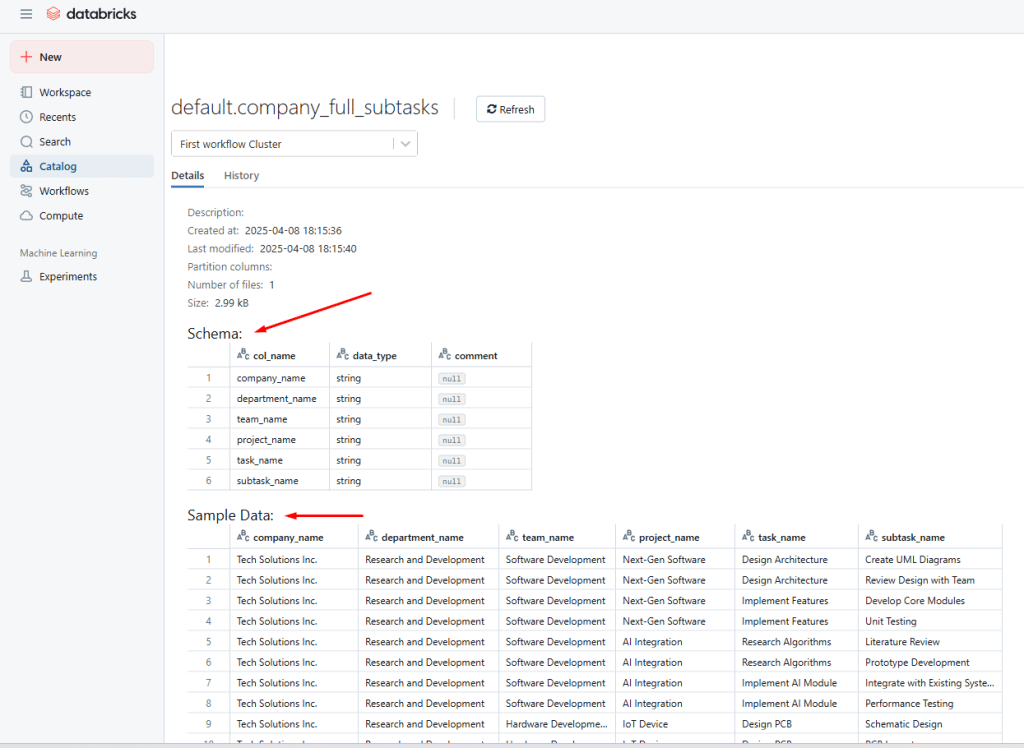
Task: Open Workflows from the sidebar
Action: 60,191
